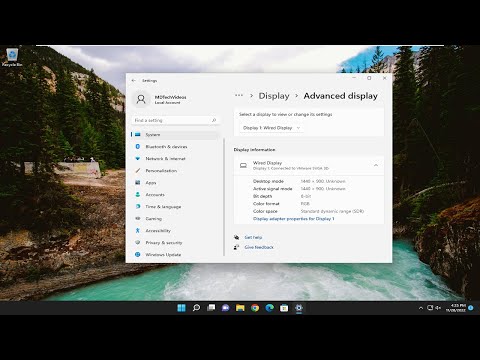Open taskbar Search
This screenshot has height=360, width=480.
click(196, 308)
